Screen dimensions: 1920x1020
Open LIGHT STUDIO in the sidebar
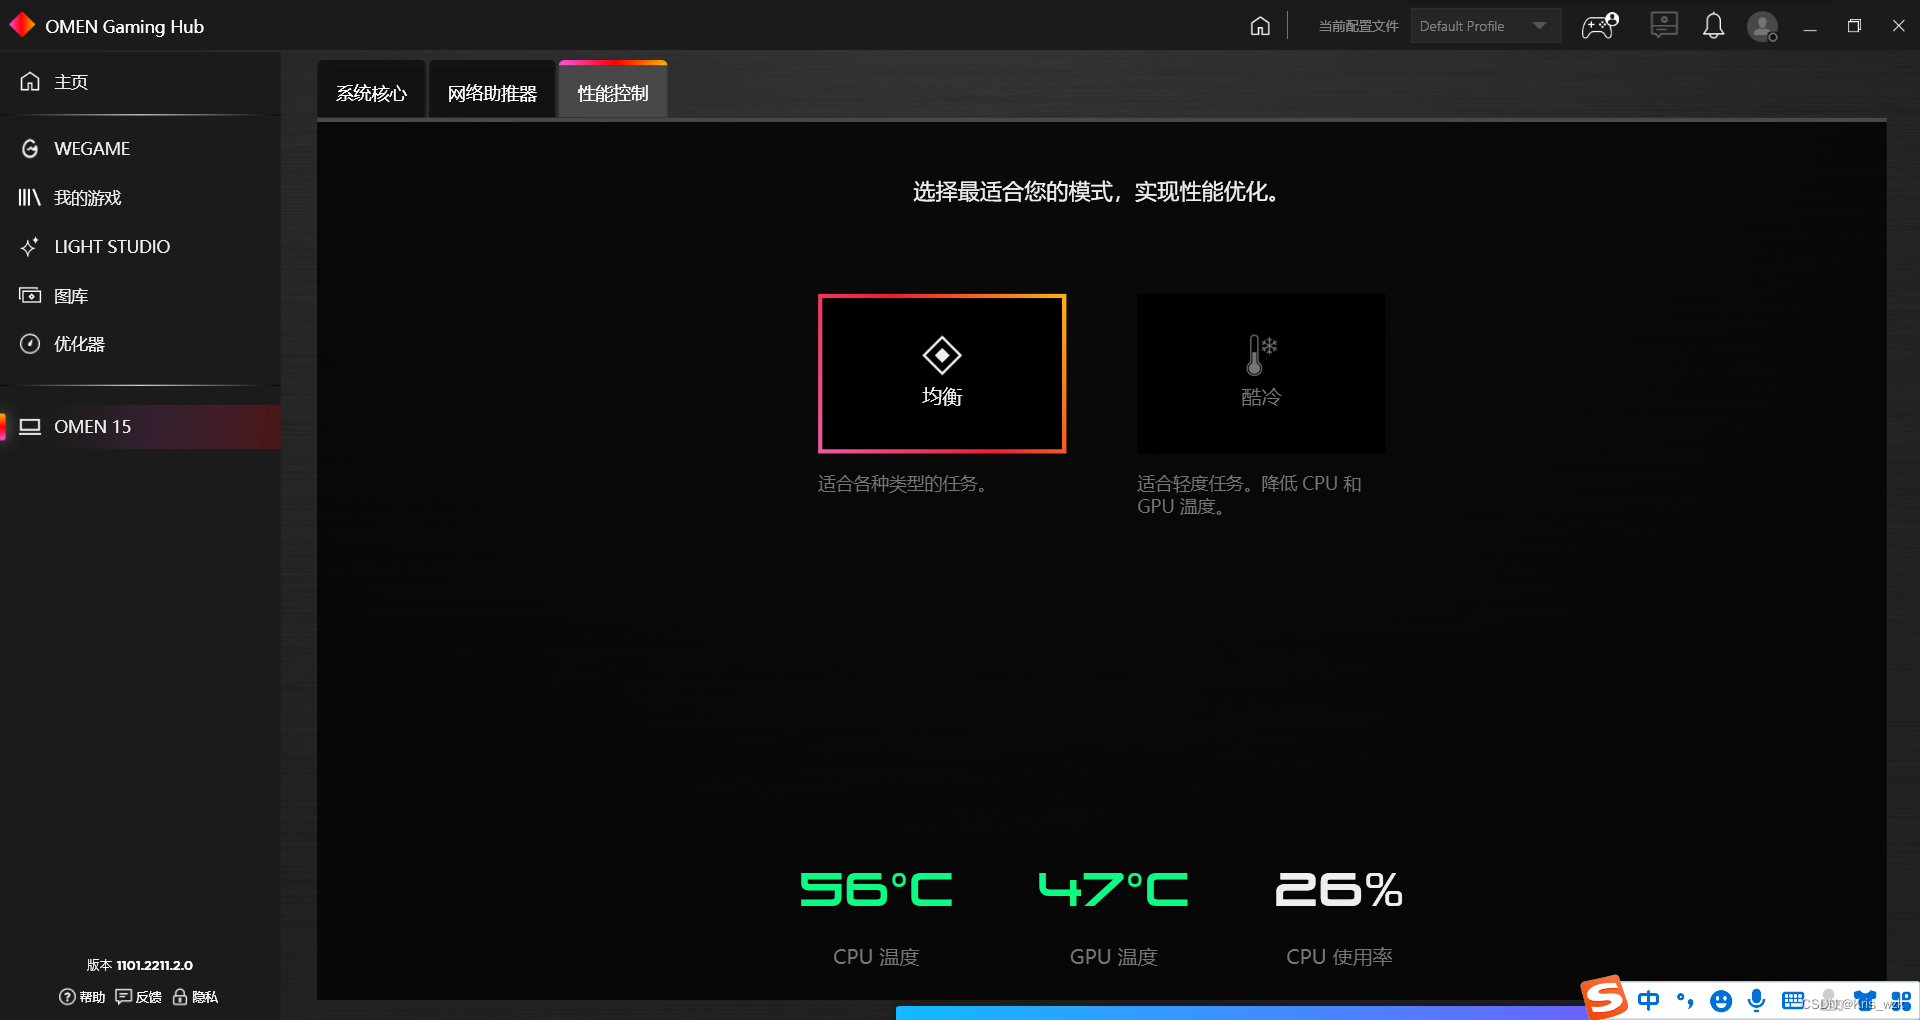(140, 247)
